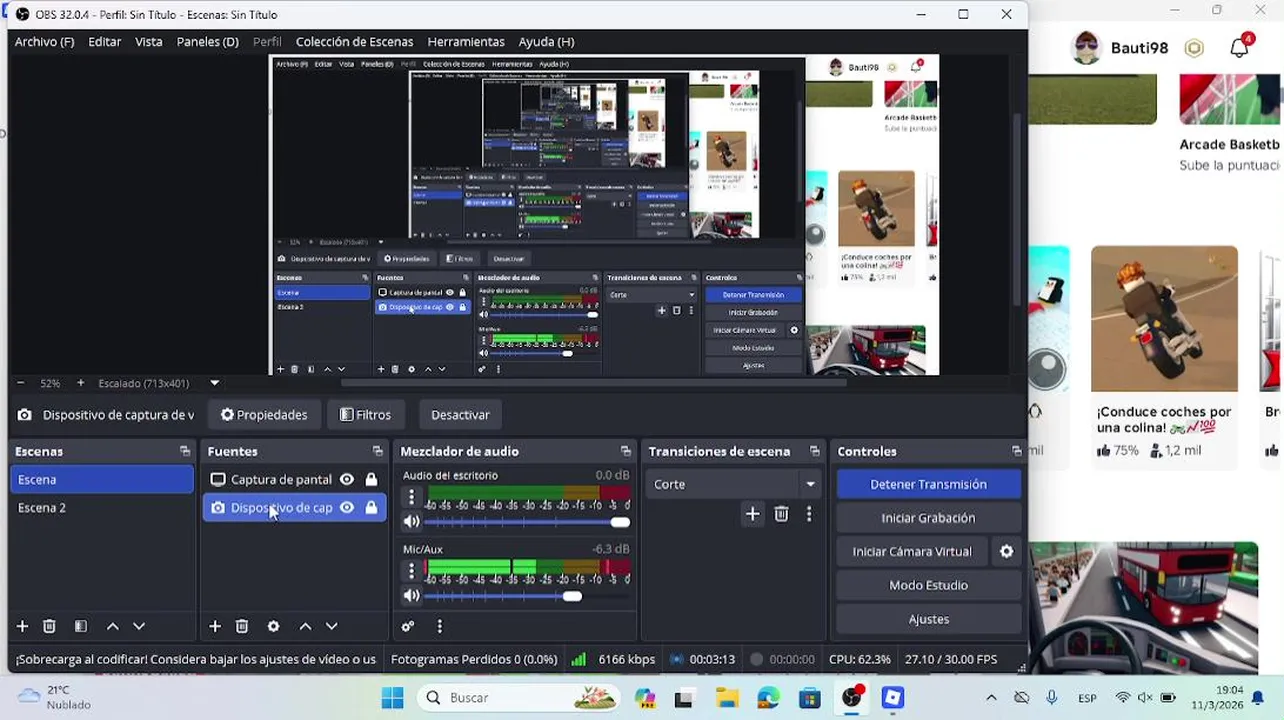Pop out the Escenas panel
This screenshot has height=720, width=1284.
[184, 451]
